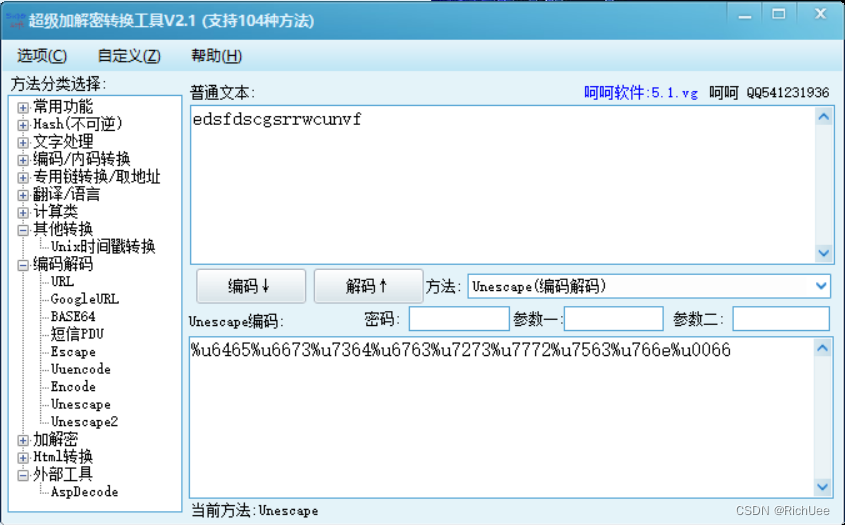Expand the 翻译/语言 category

click(23, 195)
